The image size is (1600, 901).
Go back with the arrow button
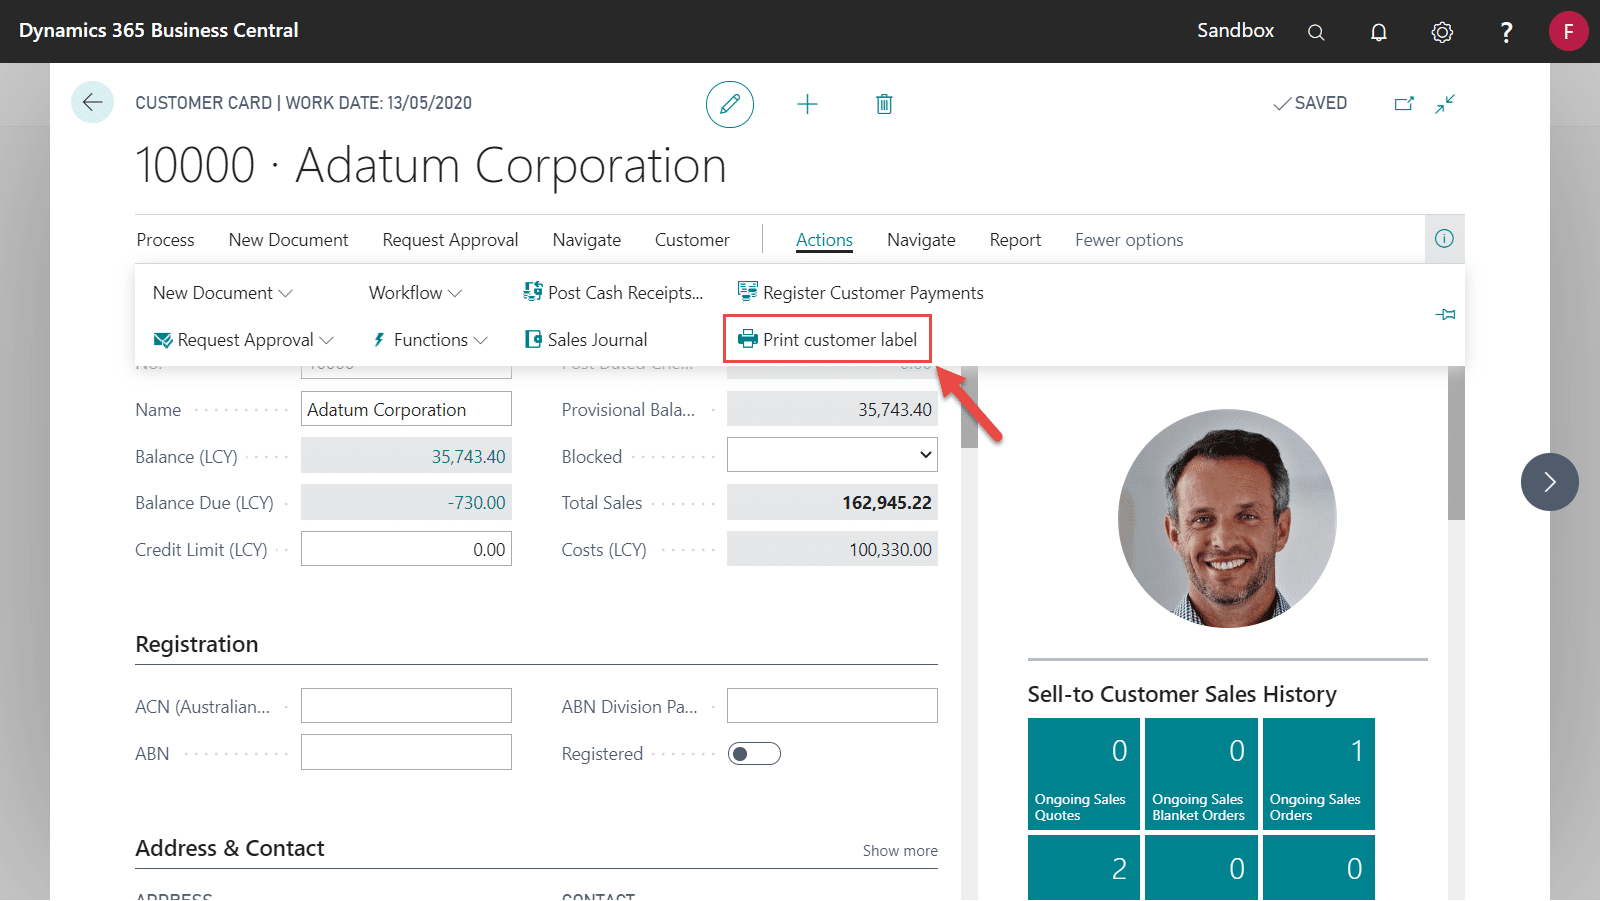(x=92, y=102)
